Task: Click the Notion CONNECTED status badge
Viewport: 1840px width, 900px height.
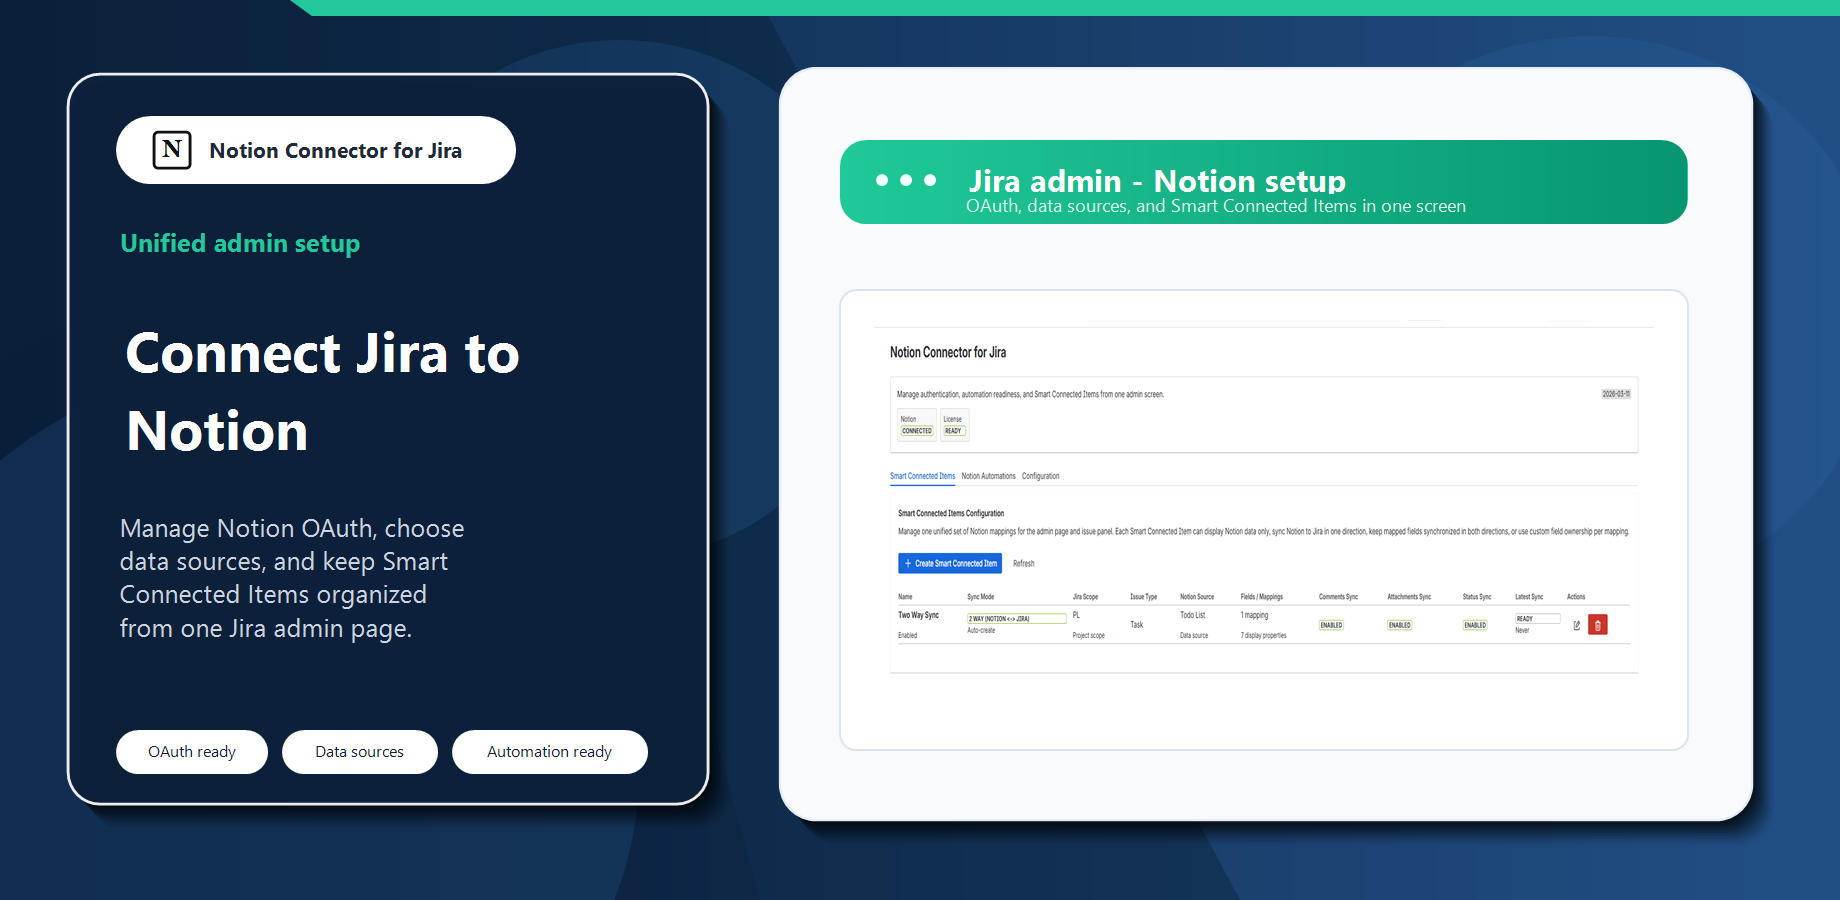Action: coord(917,431)
